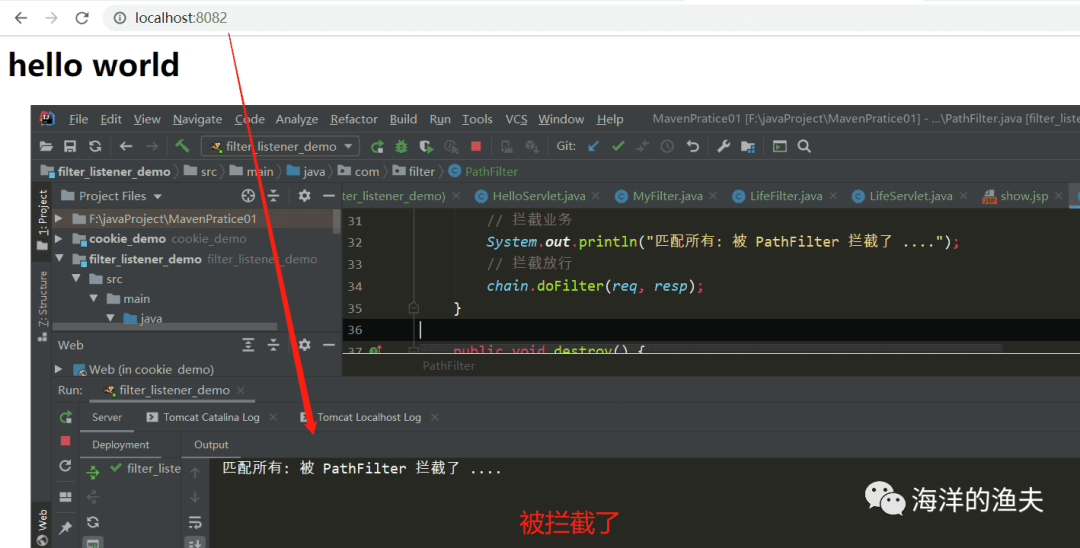Viewport: 1080px width, 548px height.
Task: Collapse the java folder node
Action: [110, 318]
